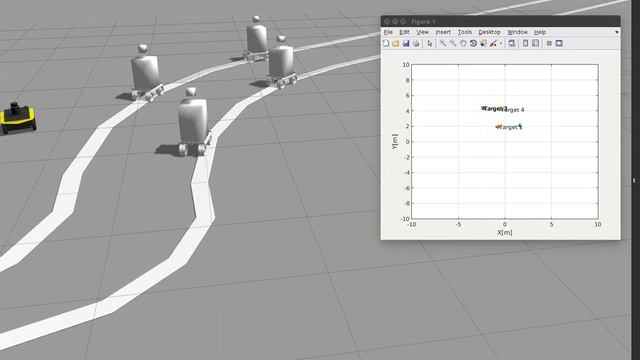Open the Window menu
Screen dimensions: 640x360
(x=518, y=32)
